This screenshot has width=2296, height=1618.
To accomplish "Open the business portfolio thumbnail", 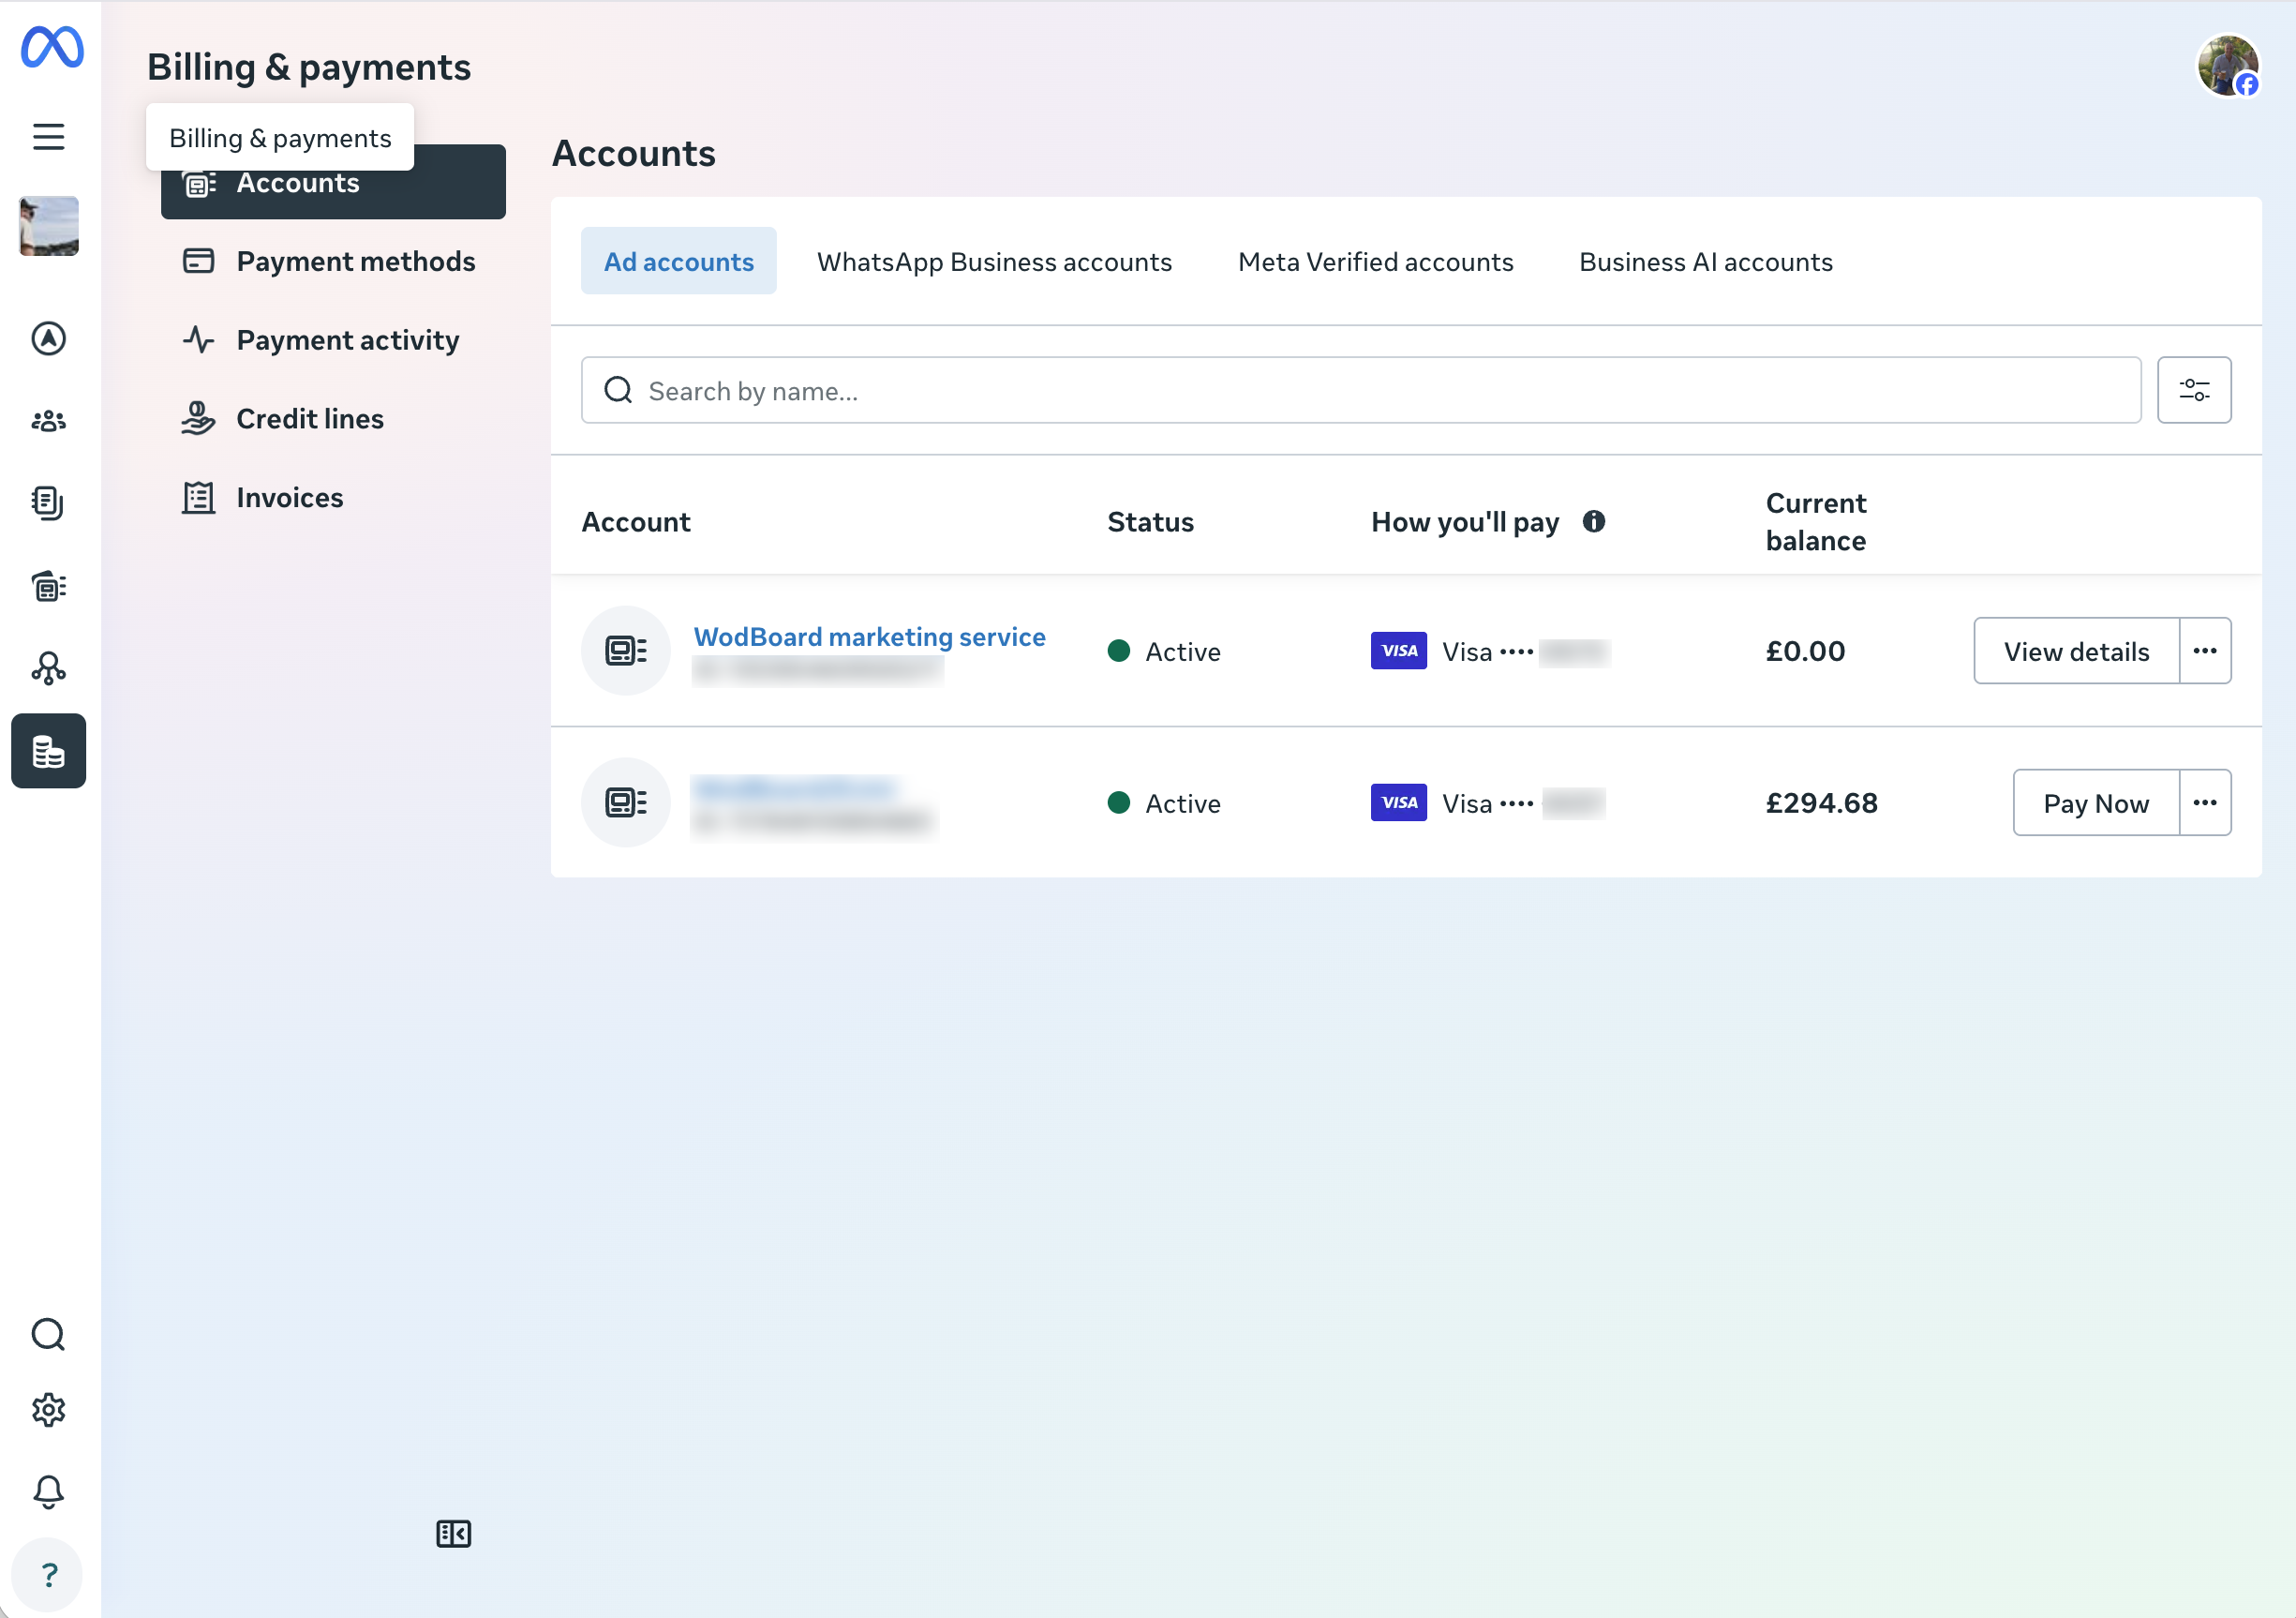I will click(48, 226).
